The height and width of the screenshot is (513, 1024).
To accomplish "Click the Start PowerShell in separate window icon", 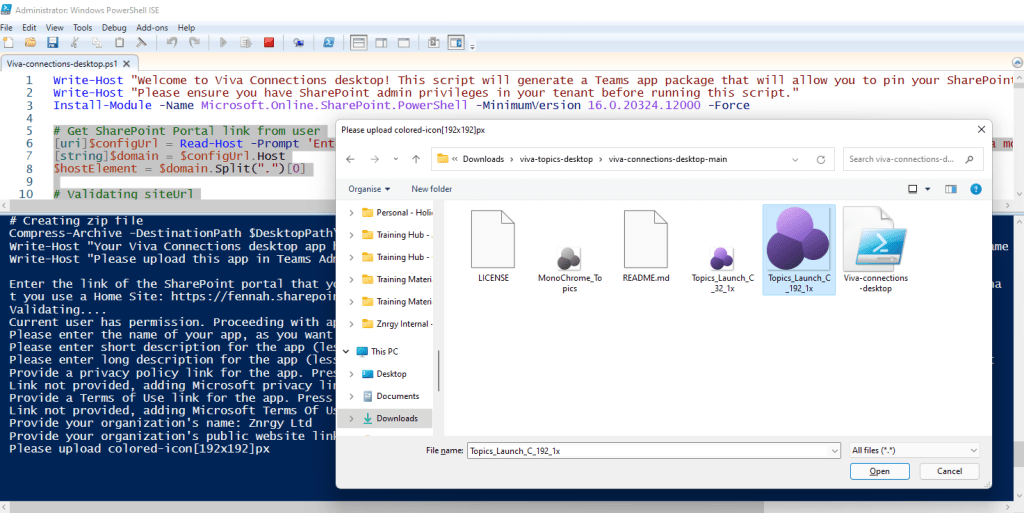I will tap(327, 43).
